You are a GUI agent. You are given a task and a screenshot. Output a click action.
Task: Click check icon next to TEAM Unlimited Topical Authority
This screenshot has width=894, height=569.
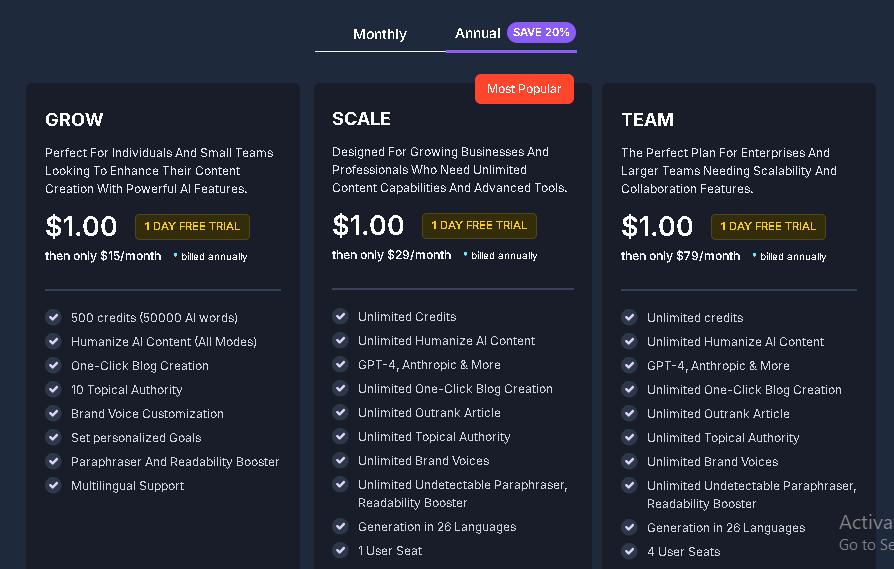(x=629, y=437)
